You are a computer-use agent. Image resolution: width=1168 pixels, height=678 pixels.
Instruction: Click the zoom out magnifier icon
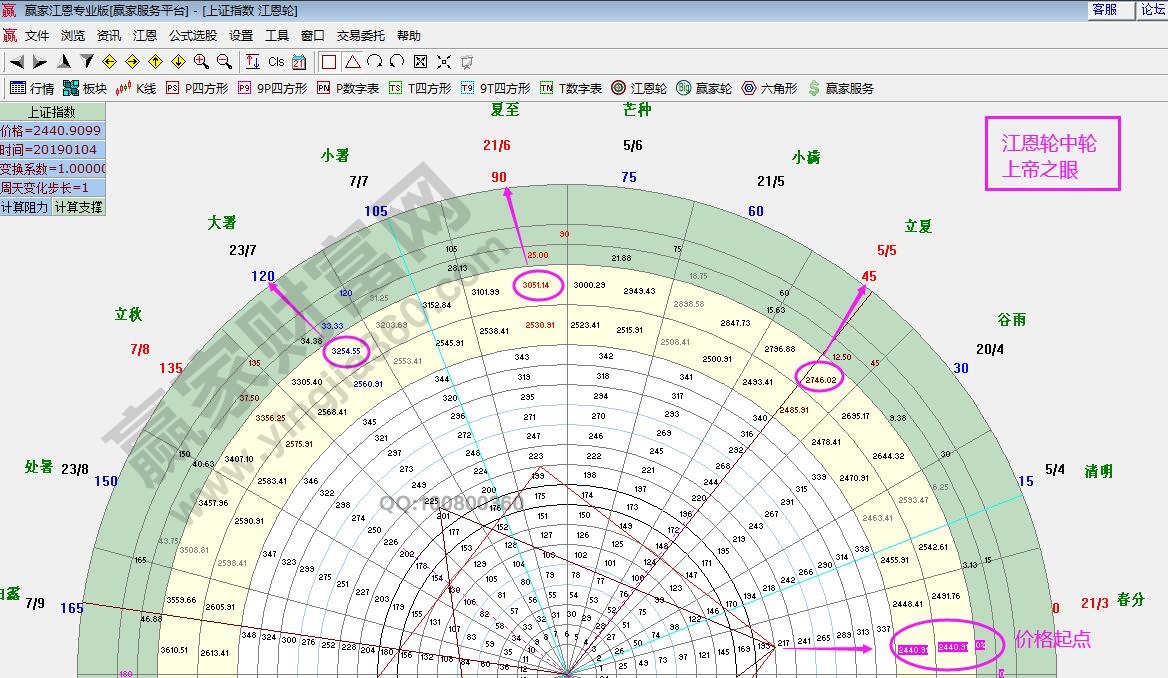click(224, 62)
